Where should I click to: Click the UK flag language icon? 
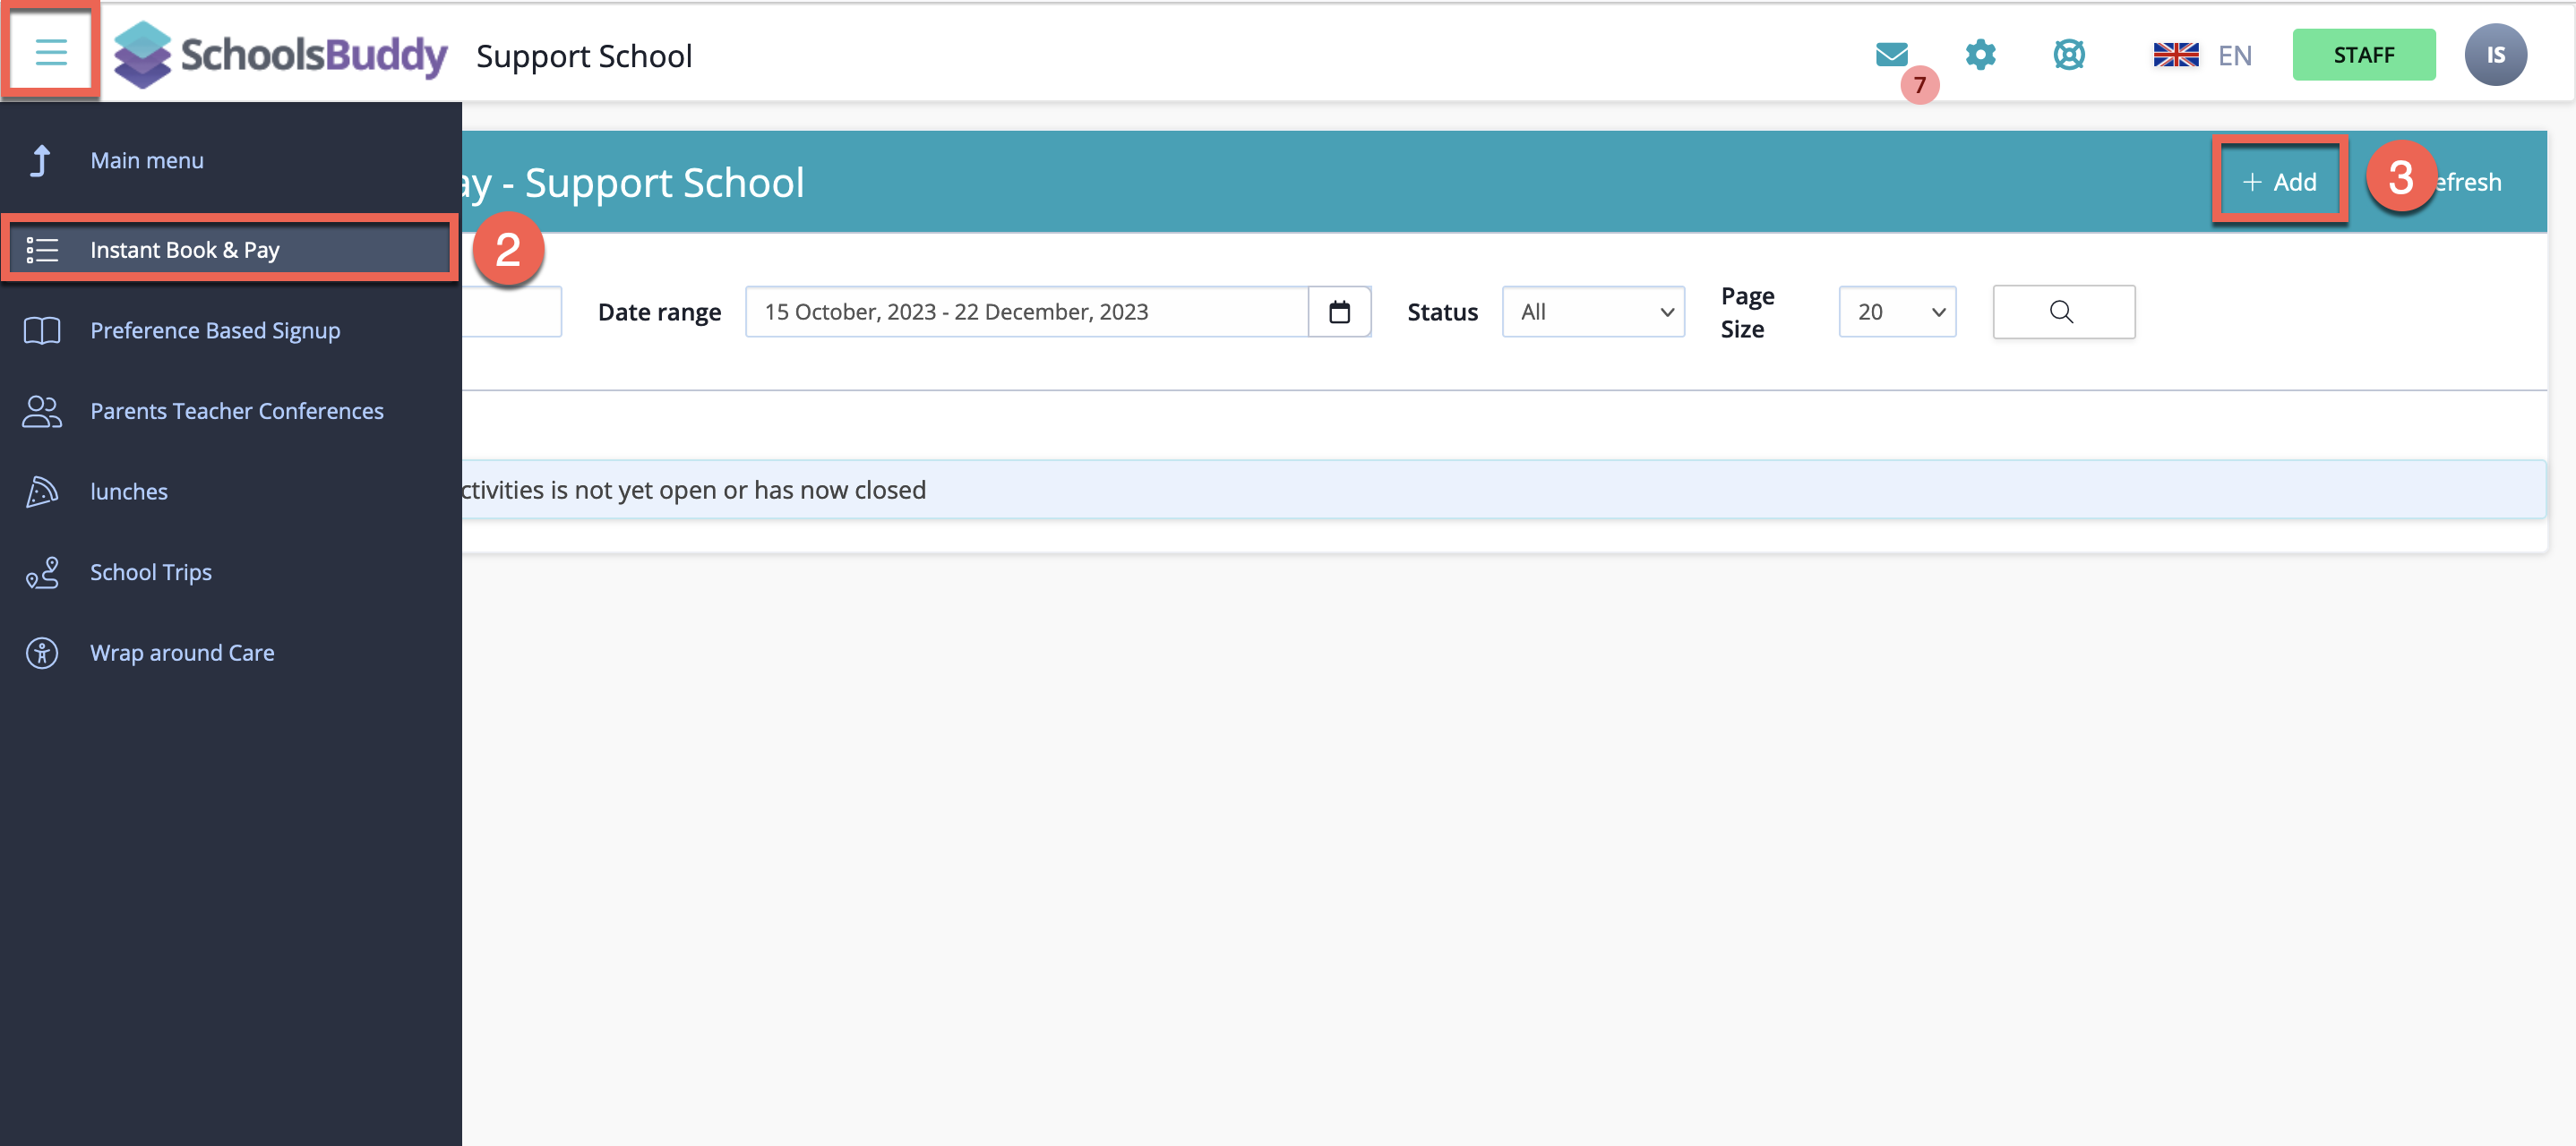coord(2175,55)
